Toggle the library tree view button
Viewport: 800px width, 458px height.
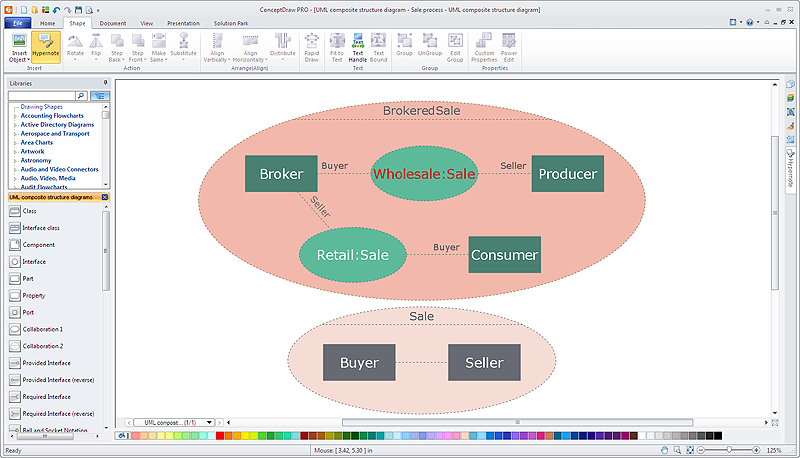pos(100,96)
